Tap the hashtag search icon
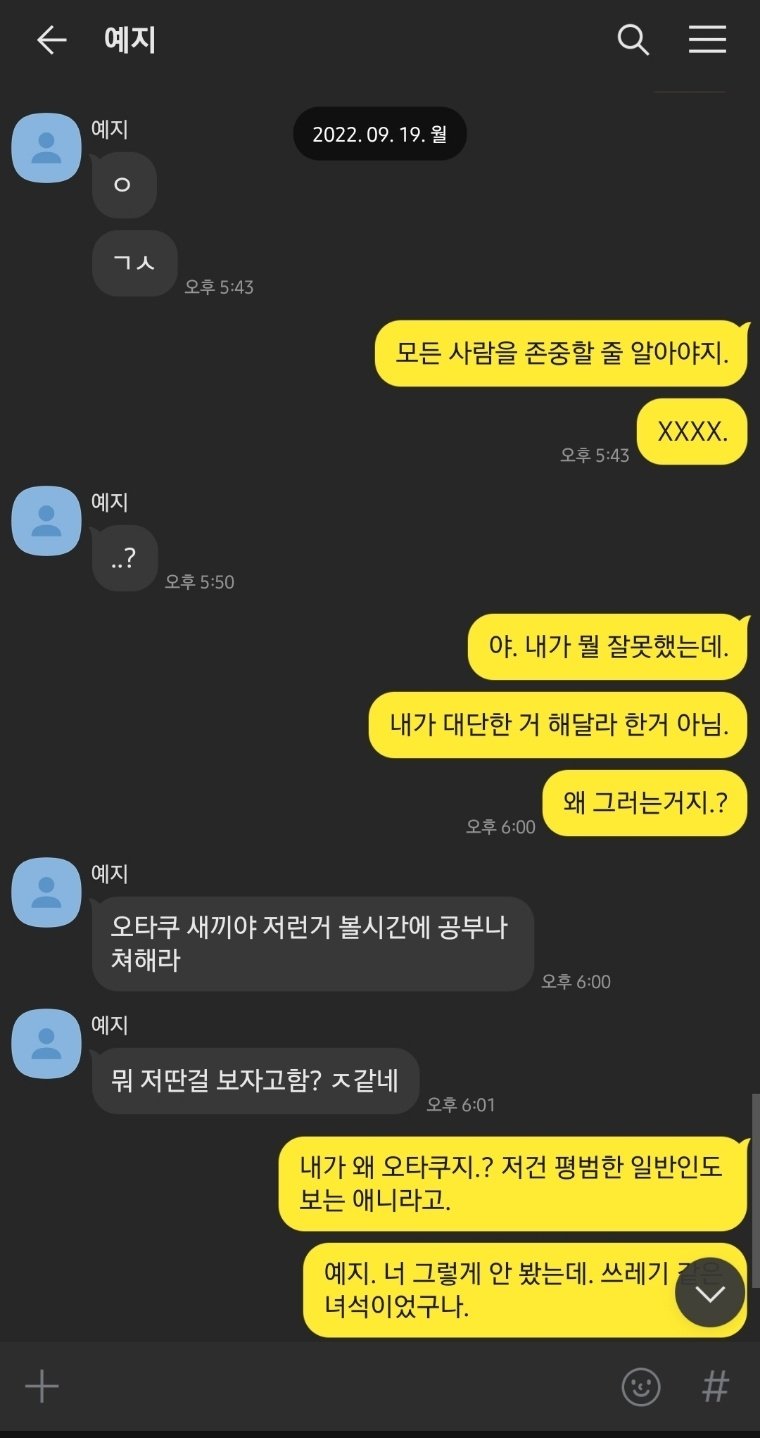 point(715,1387)
